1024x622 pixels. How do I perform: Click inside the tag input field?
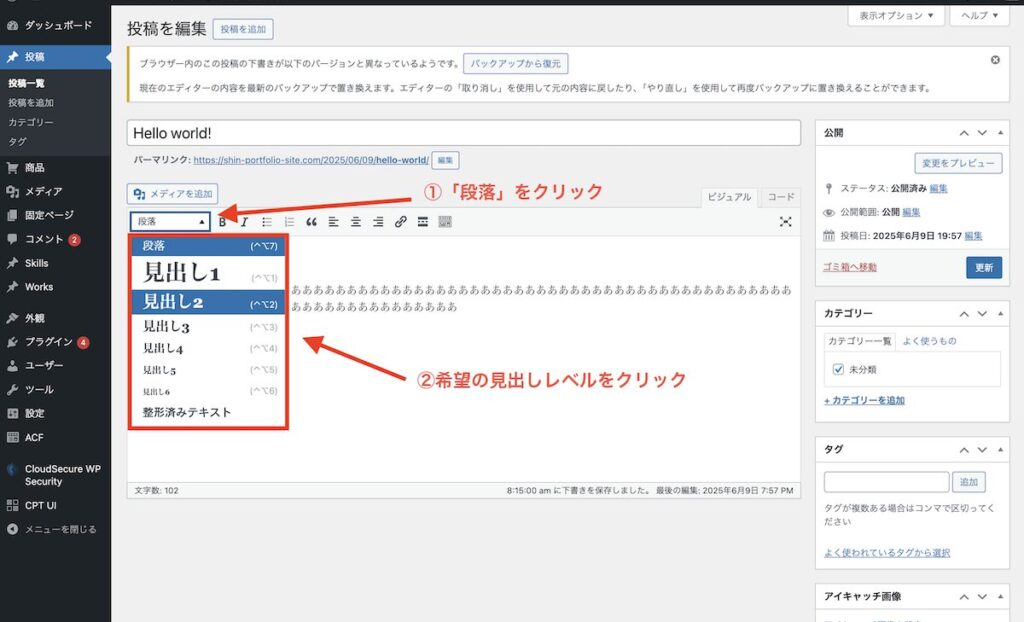click(x=885, y=481)
